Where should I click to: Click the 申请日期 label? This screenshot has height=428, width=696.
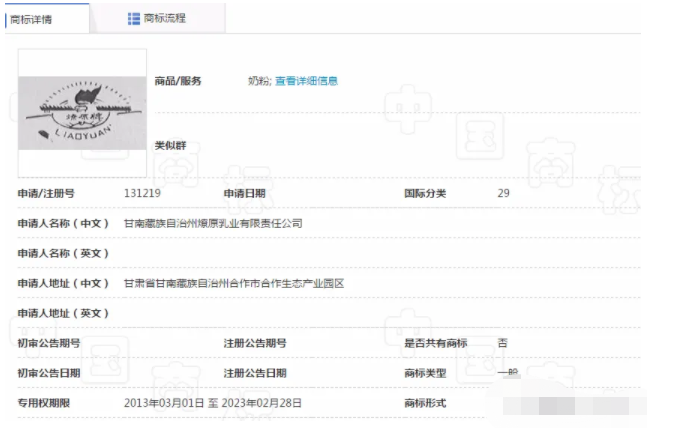coord(245,193)
